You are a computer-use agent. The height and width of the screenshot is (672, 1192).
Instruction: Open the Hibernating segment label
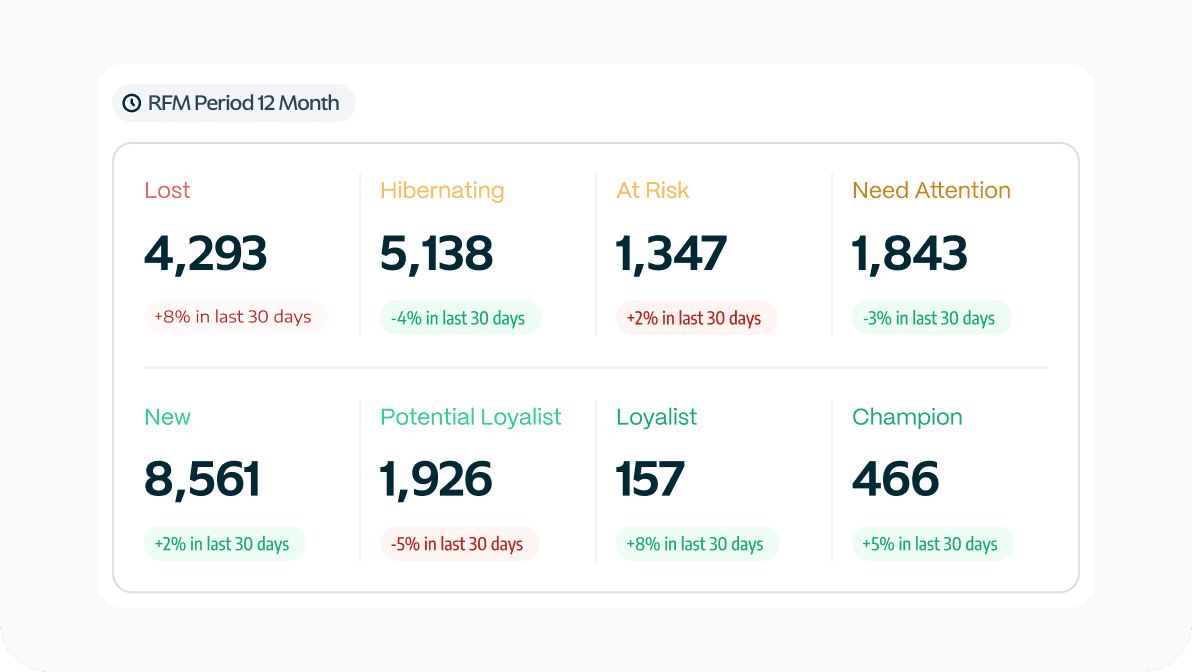(442, 190)
